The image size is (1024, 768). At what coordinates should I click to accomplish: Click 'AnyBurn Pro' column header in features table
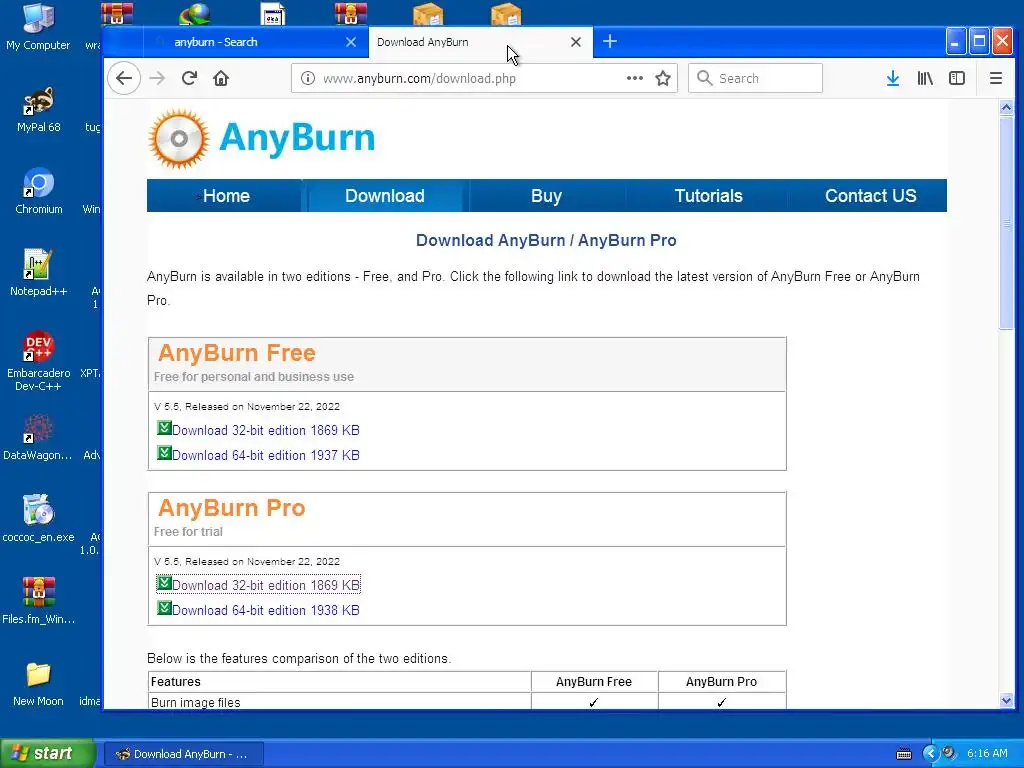pyautogui.click(x=721, y=682)
